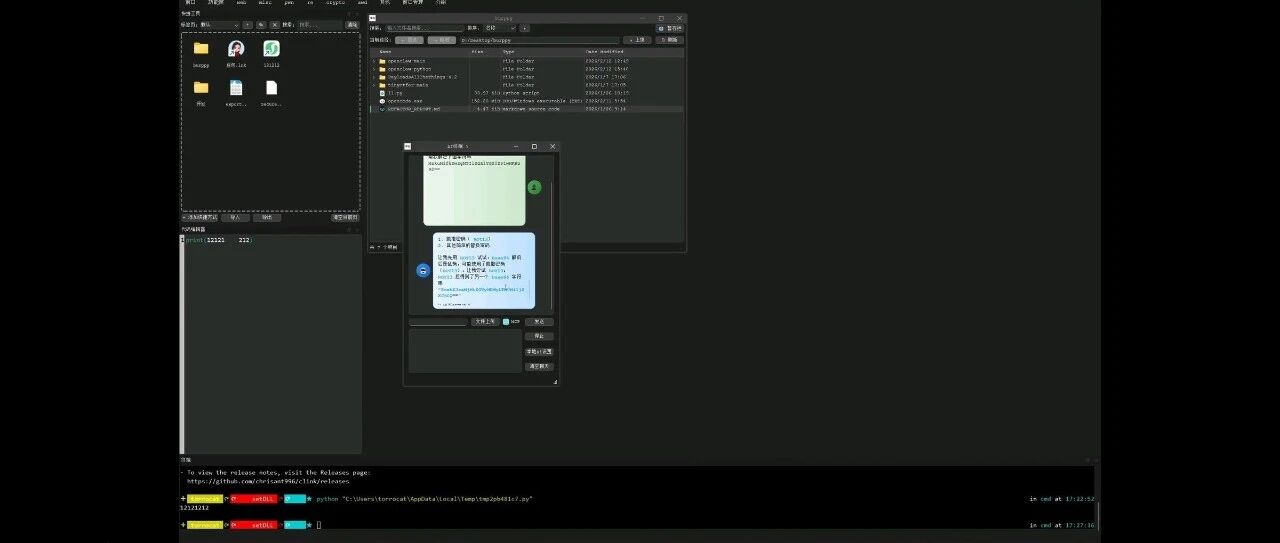Open the girl-avatar .lnk shortcut
Image resolution: width=1280 pixels, height=543 pixels.
point(236,53)
